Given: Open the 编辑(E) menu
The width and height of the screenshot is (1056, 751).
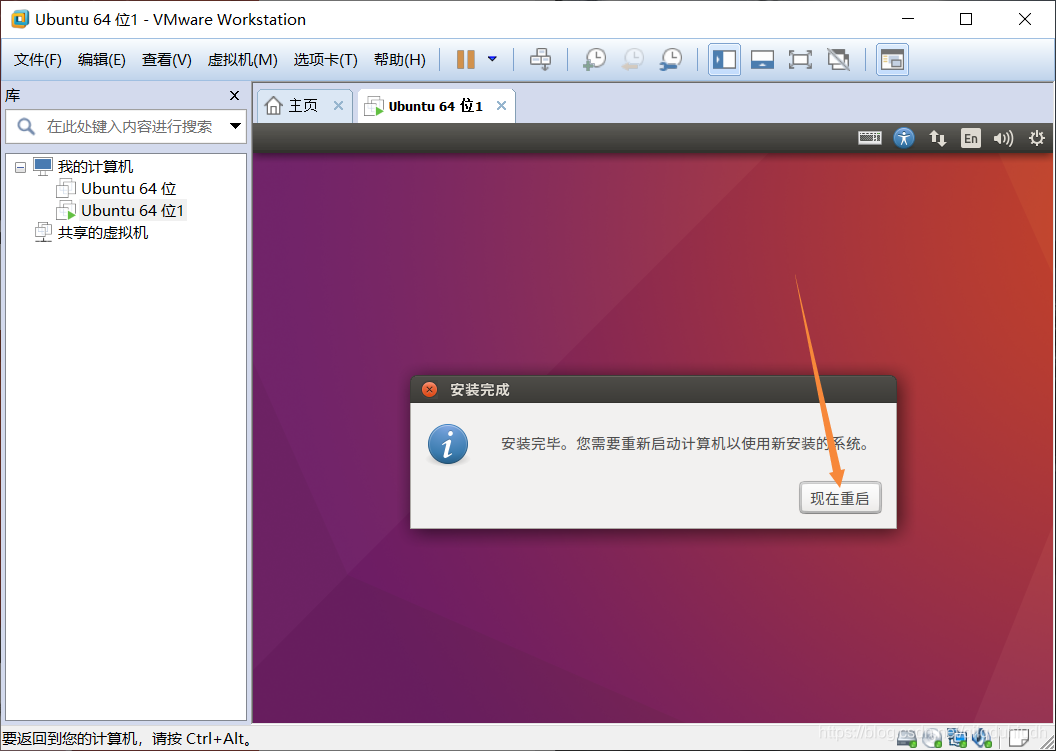Looking at the screenshot, I should coord(102,60).
